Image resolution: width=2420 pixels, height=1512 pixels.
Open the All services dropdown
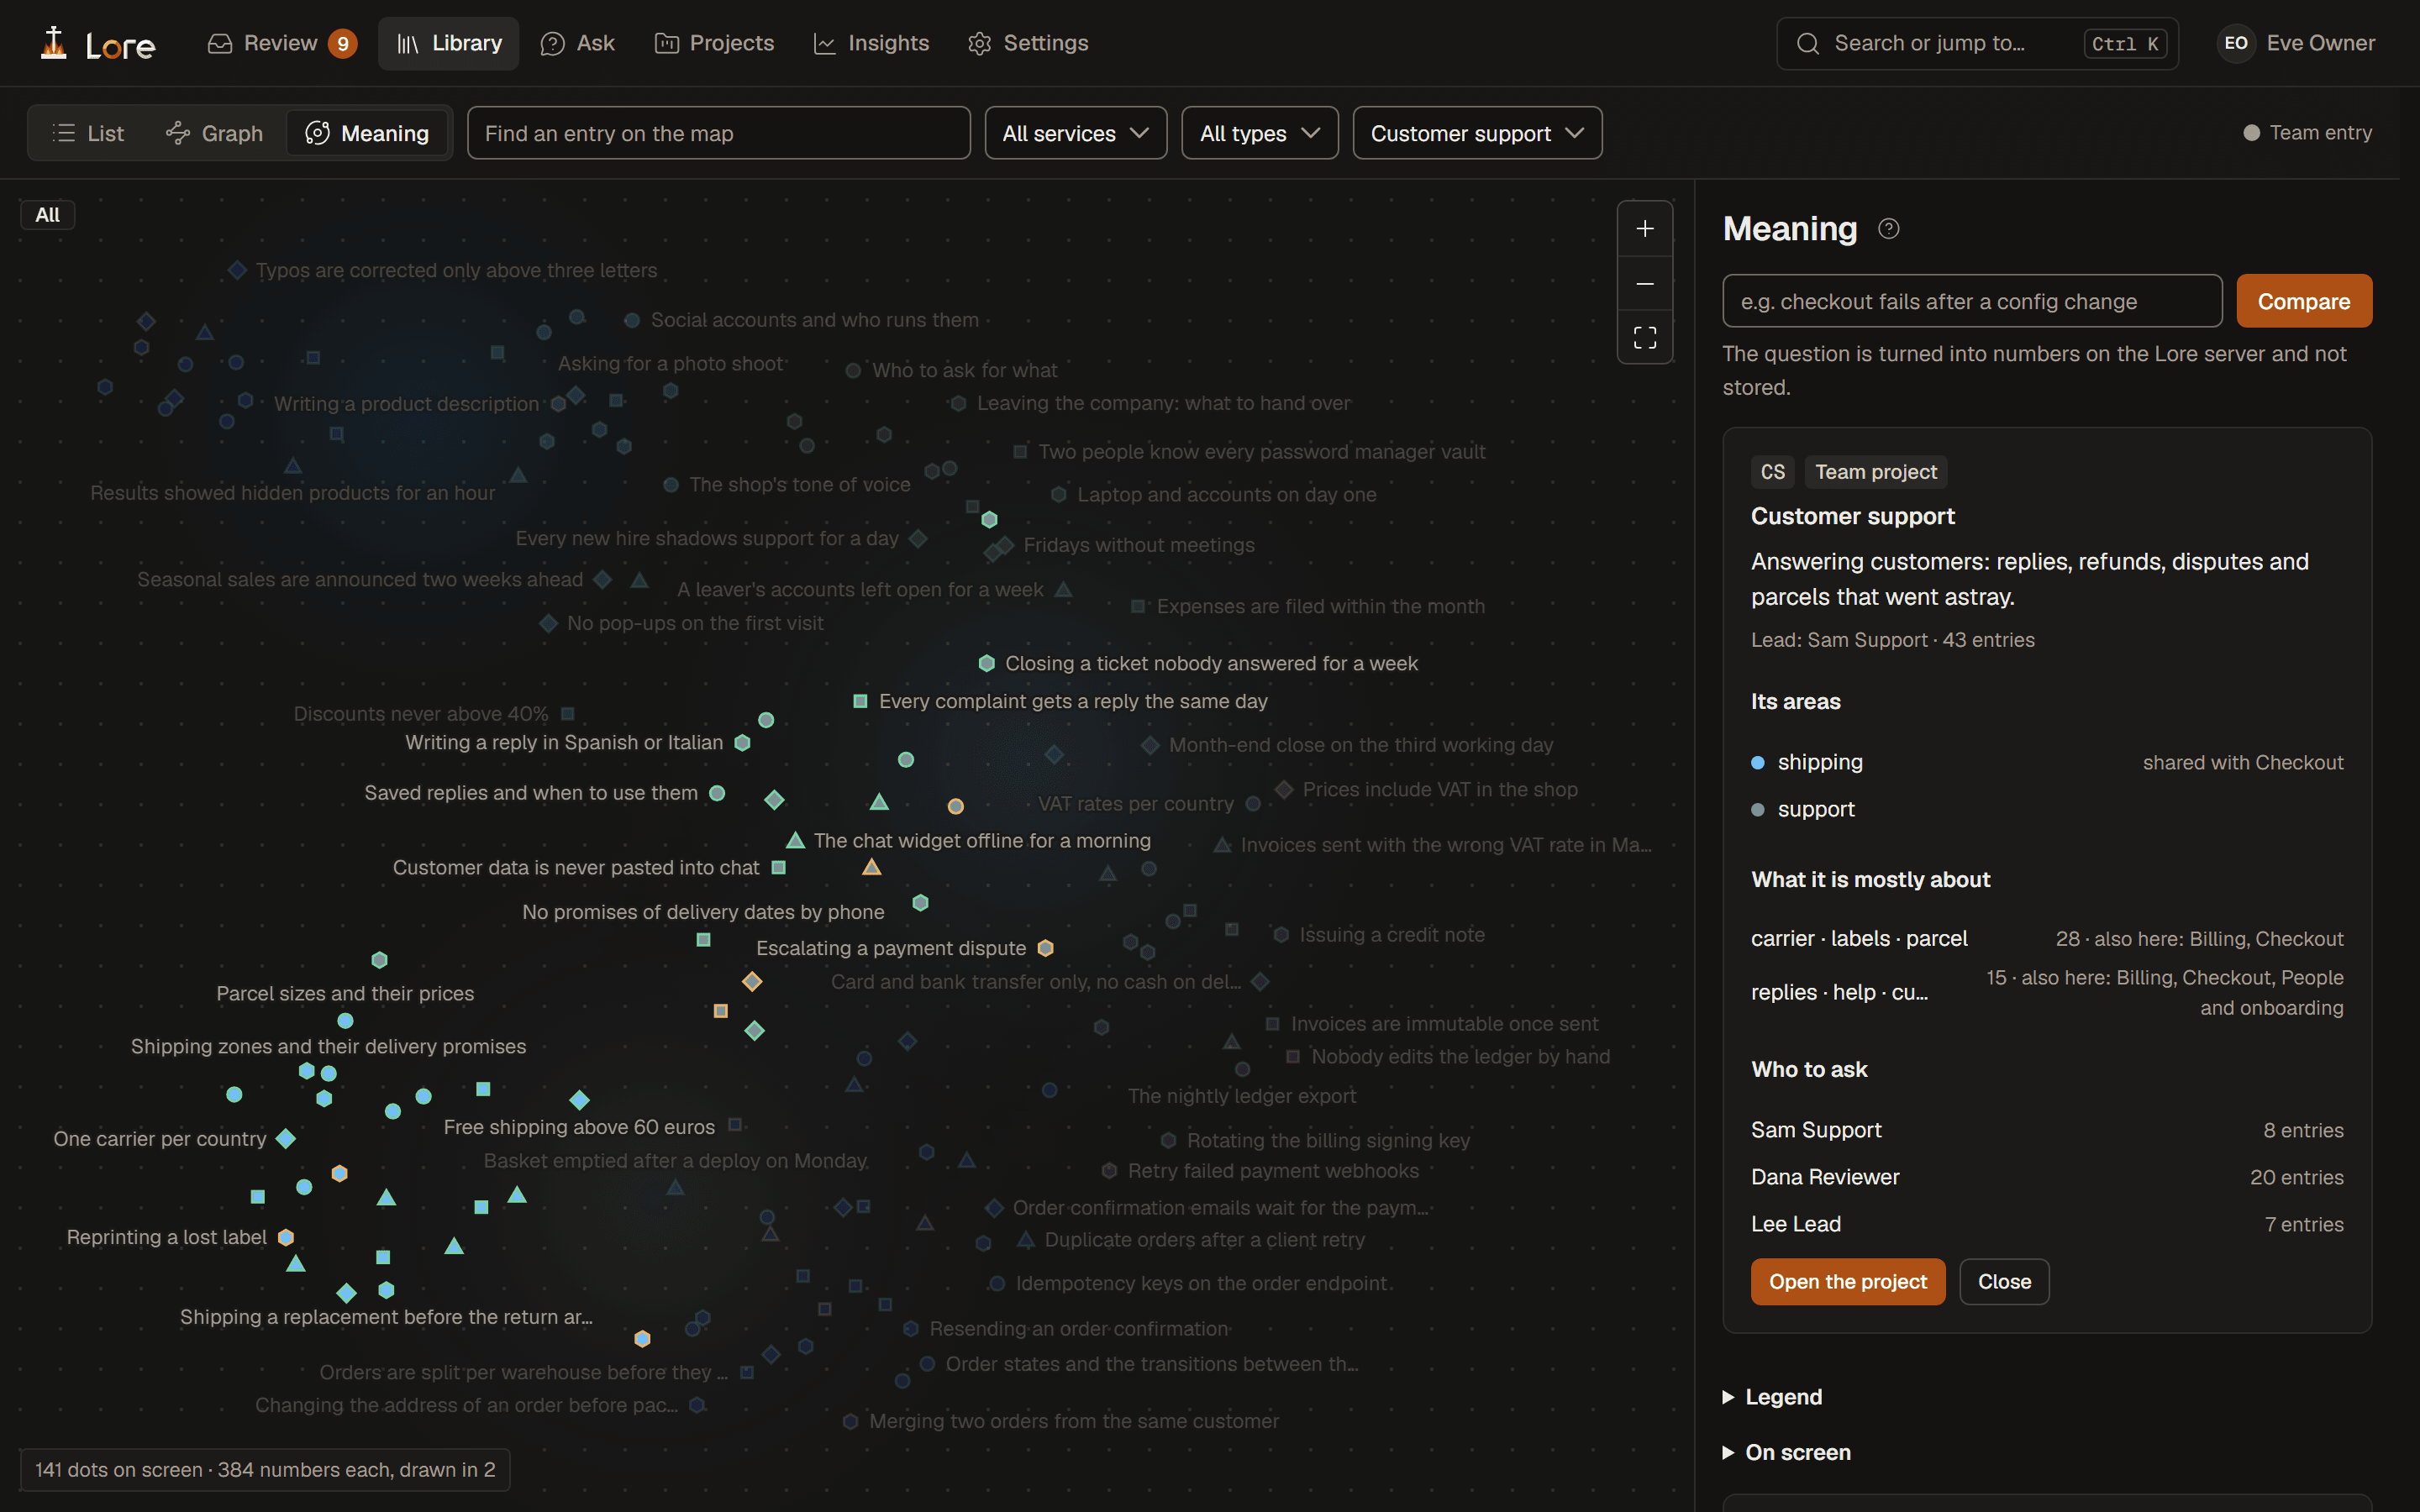(1075, 133)
